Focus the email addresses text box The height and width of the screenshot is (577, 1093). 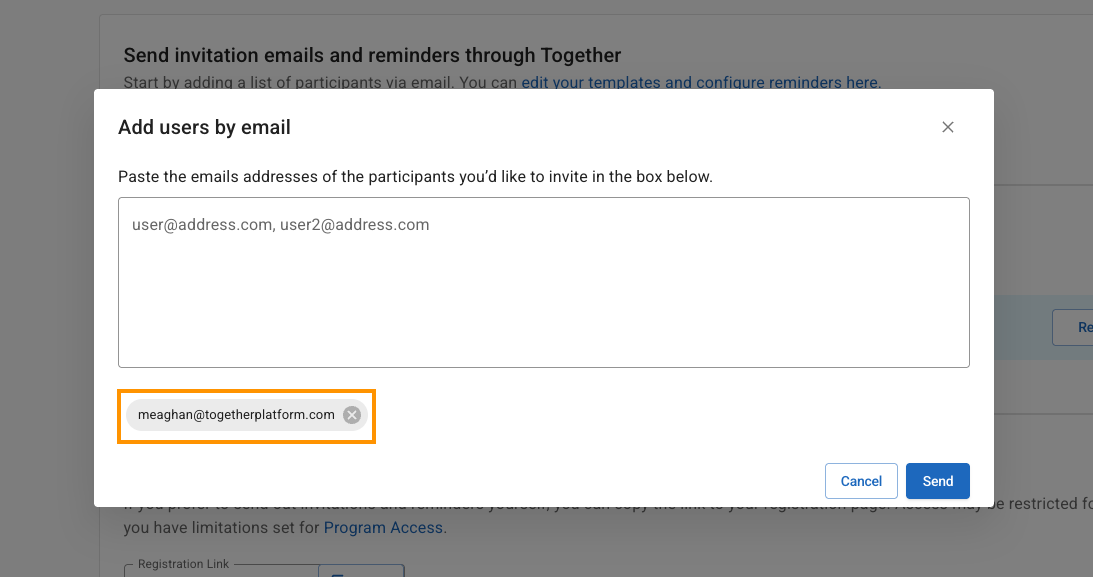(543, 282)
